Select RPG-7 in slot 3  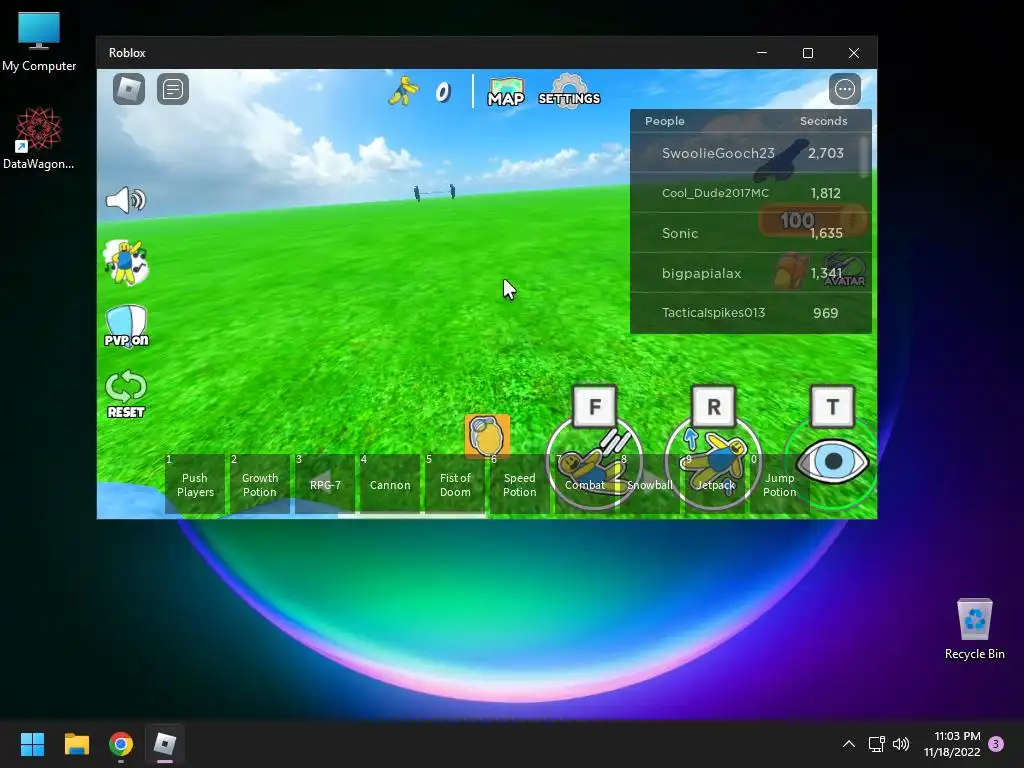click(x=325, y=485)
